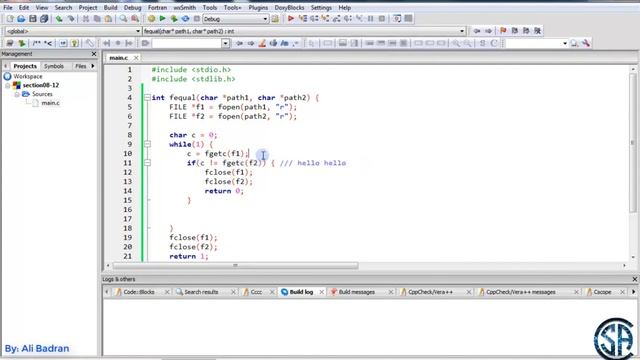This screenshot has width=640, height=360.
Task: Open the <global> scope dropdown
Action: (73, 31)
